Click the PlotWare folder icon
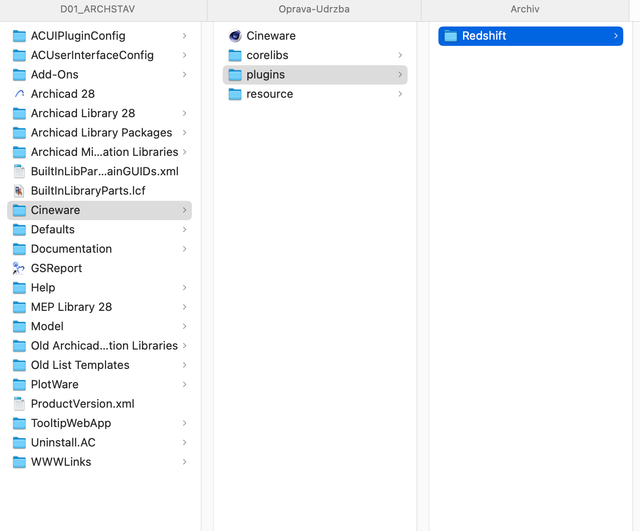This screenshot has width=640, height=531. pos(19,384)
